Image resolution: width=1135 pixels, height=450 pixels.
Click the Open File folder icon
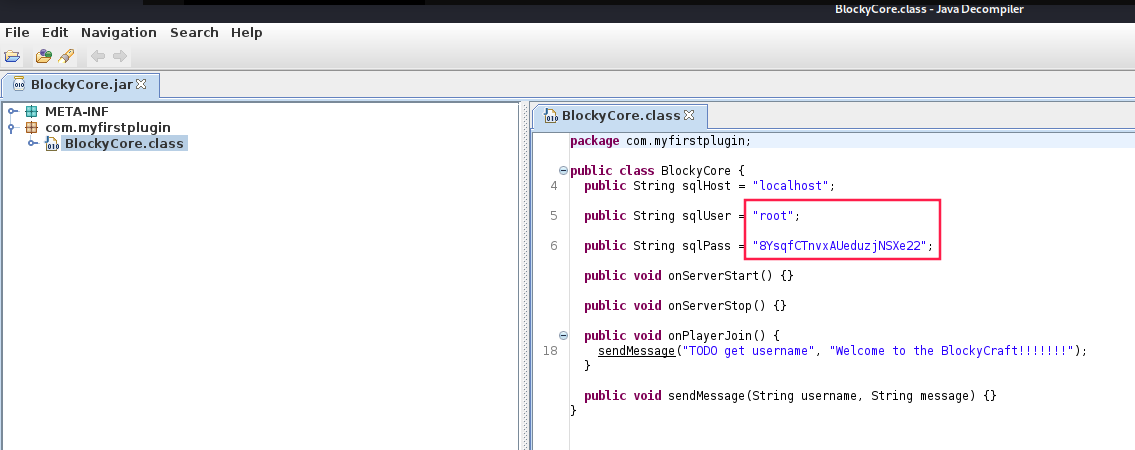pos(13,57)
